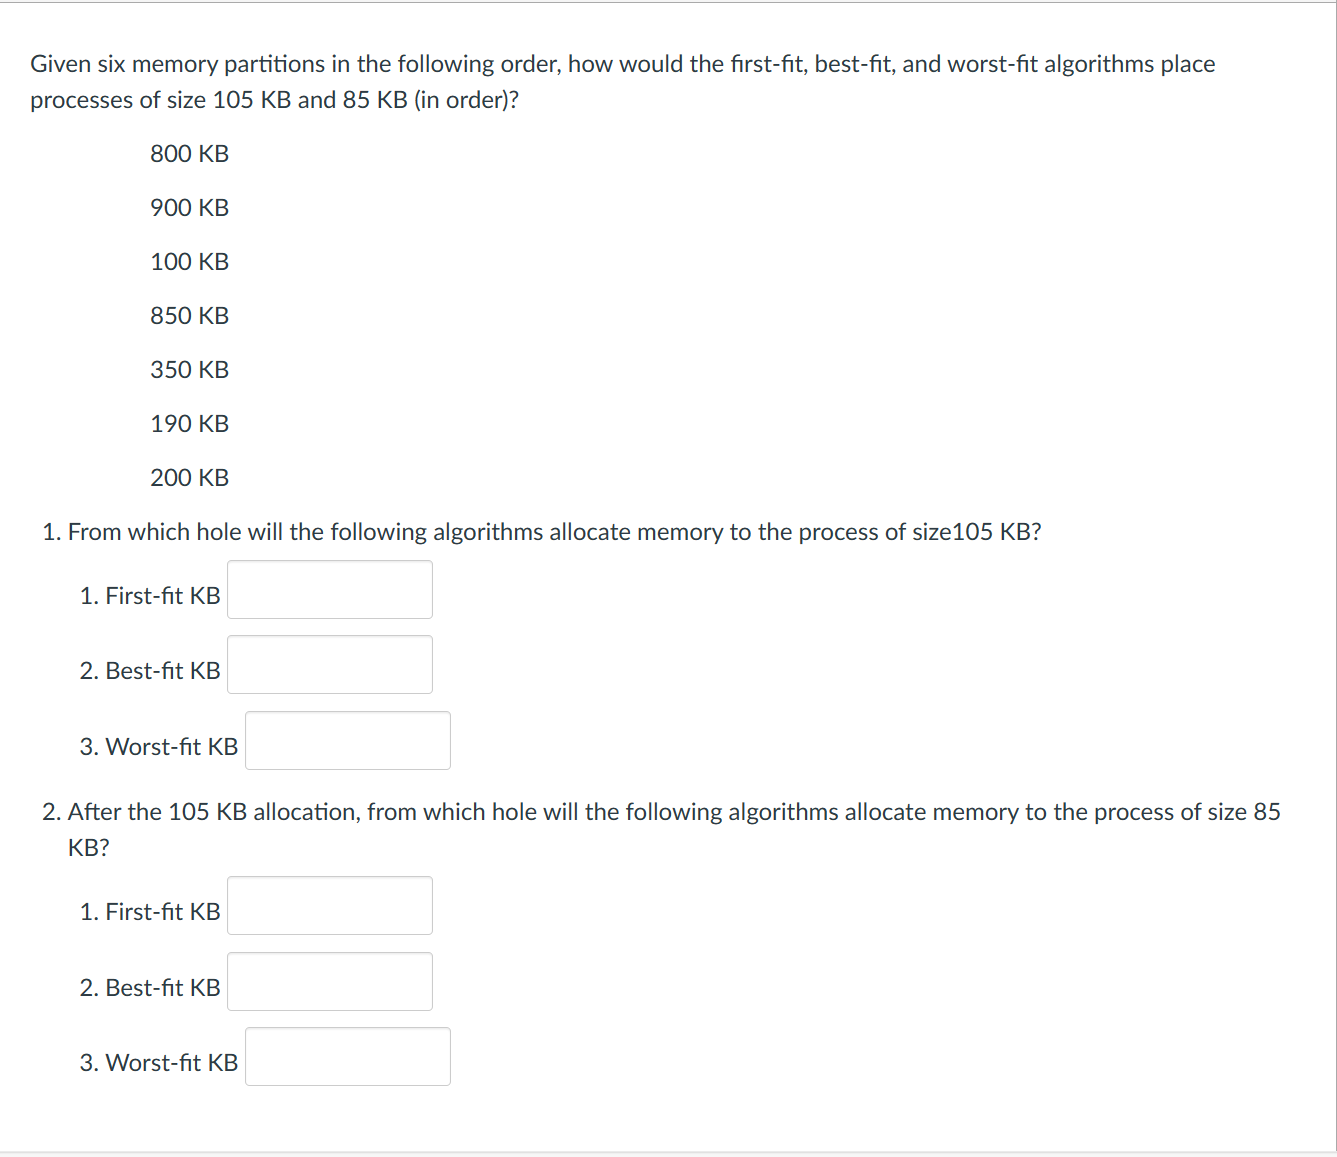This screenshot has width=1337, height=1157.
Task: Click the First-fit KB input under question 1
Action: pyautogui.click(x=329, y=590)
